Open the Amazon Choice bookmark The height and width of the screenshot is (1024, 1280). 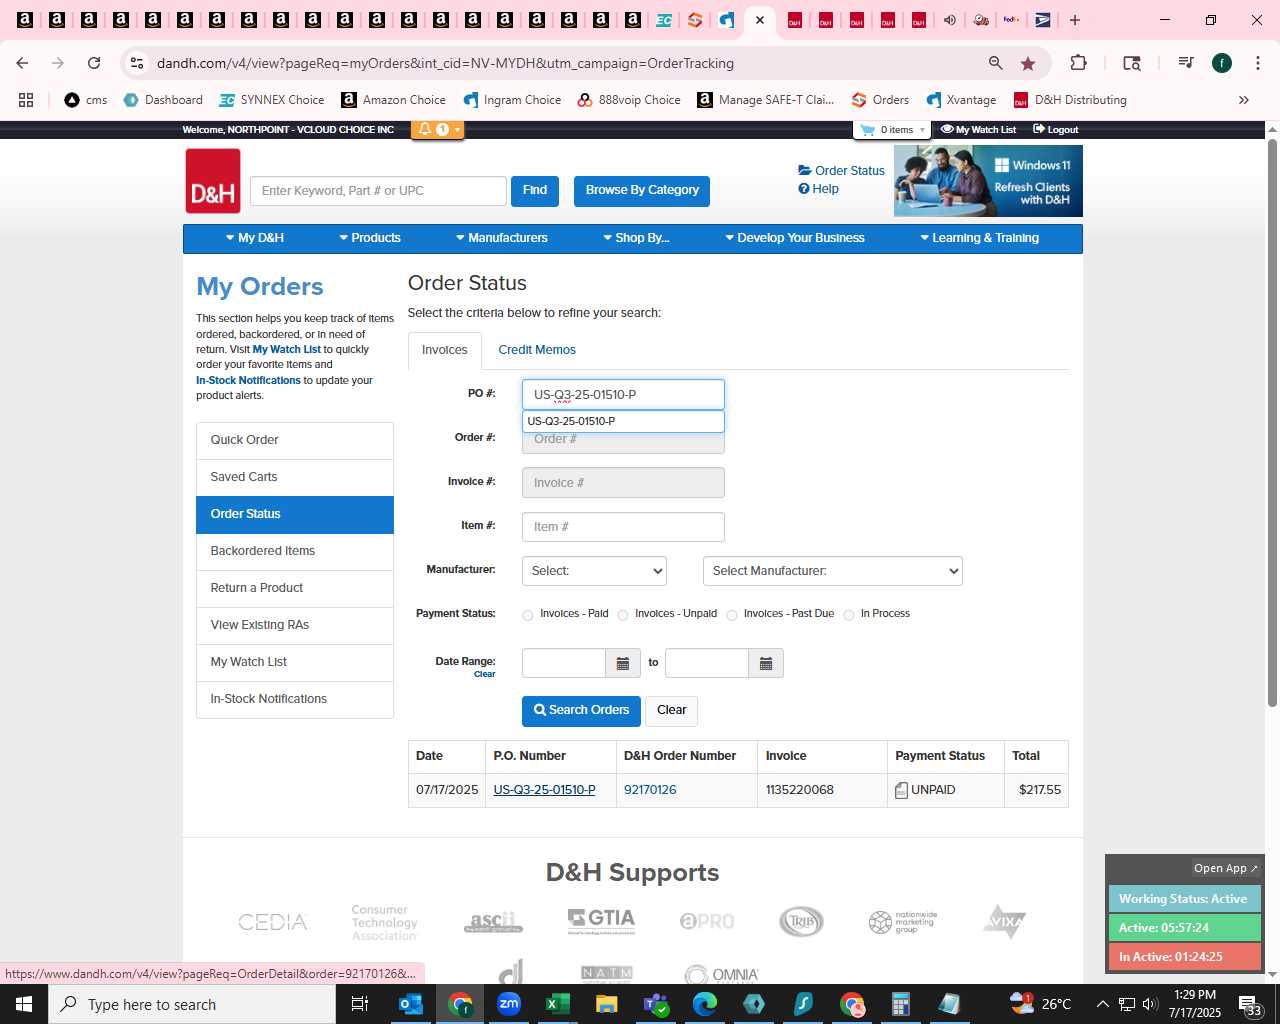pos(393,100)
